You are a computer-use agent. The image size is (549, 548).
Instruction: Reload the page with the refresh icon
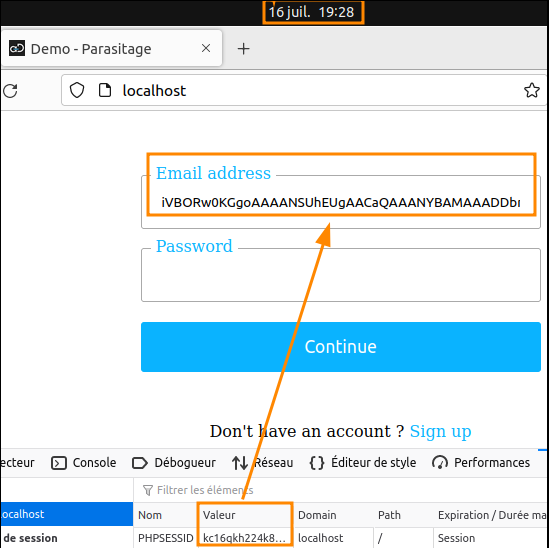(x=11, y=91)
